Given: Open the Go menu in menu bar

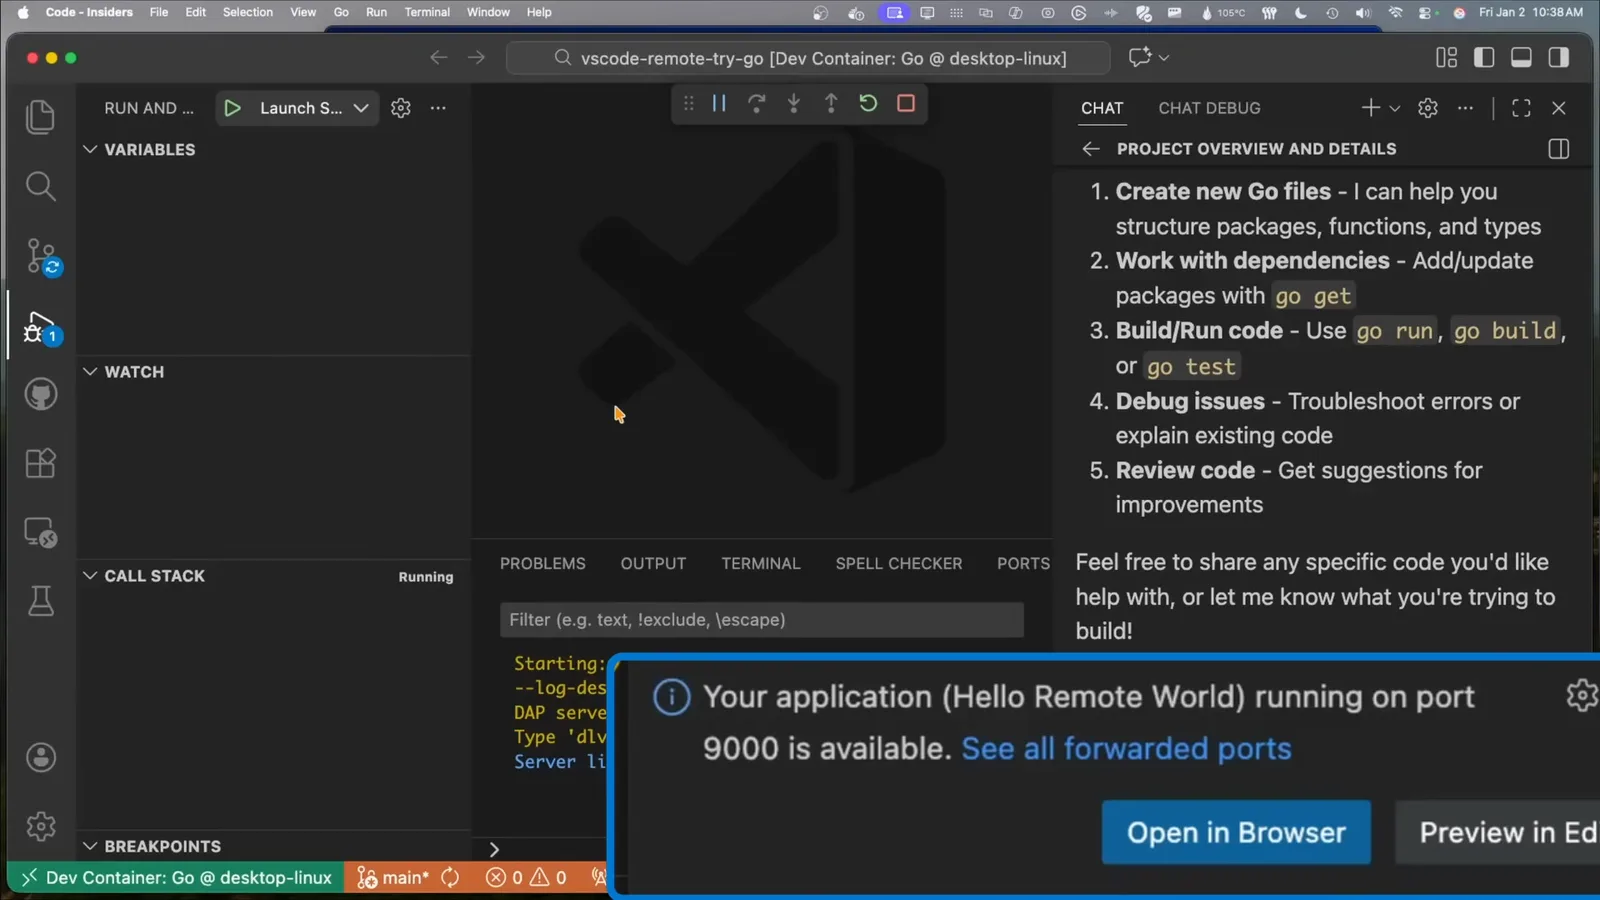Looking at the screenshot, I should [x=341, y=12].
